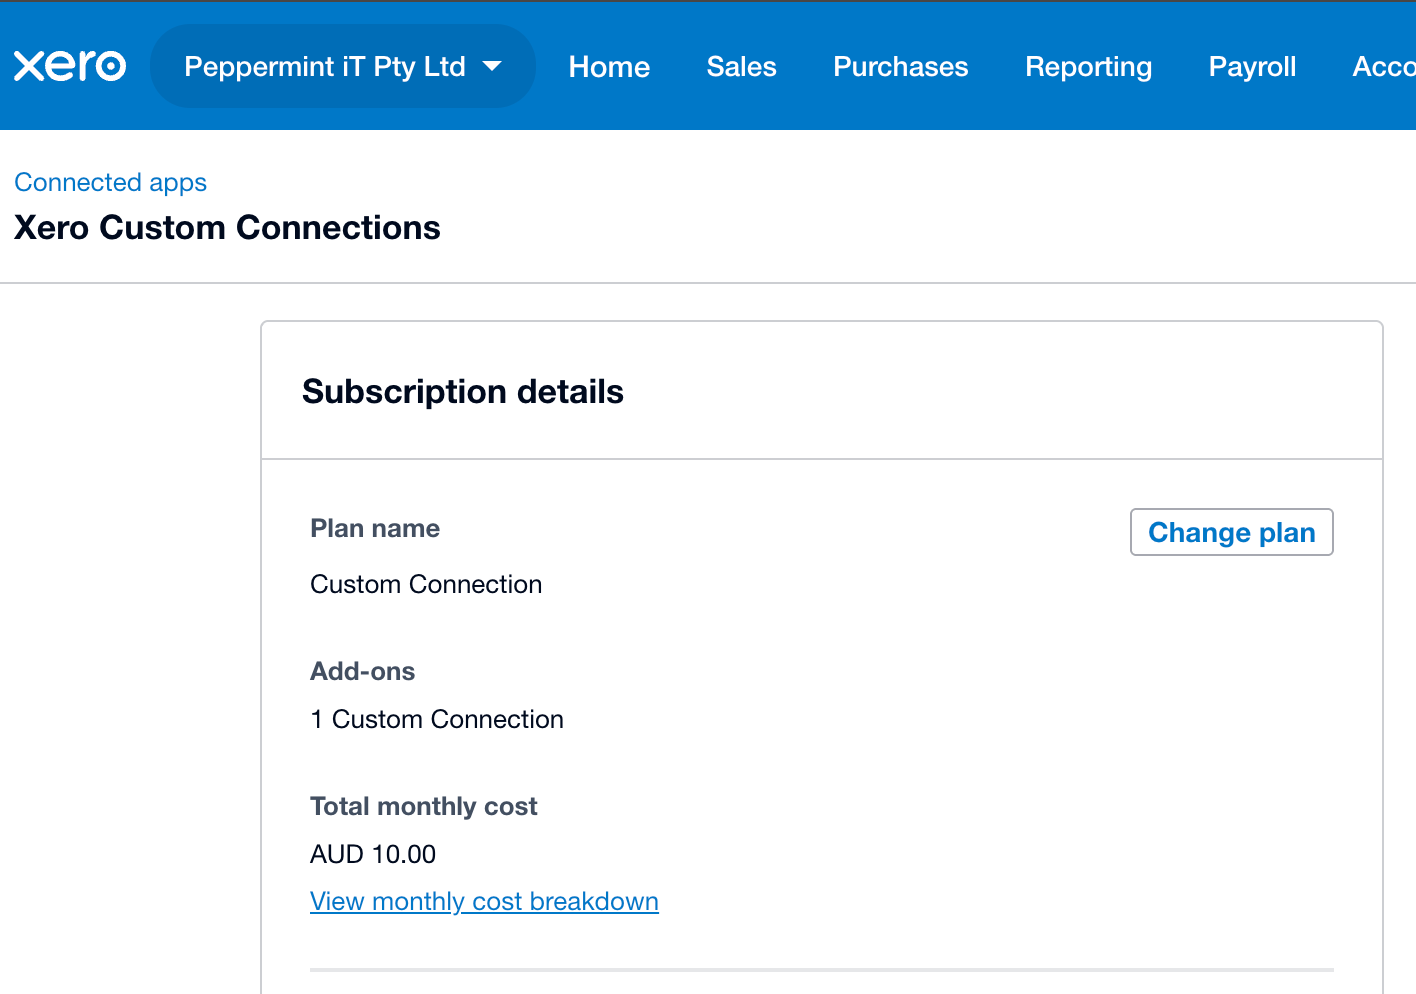
Task: Select the Xero Custom Connections page title
Action: pyautogui.click(x=227, y=227)
